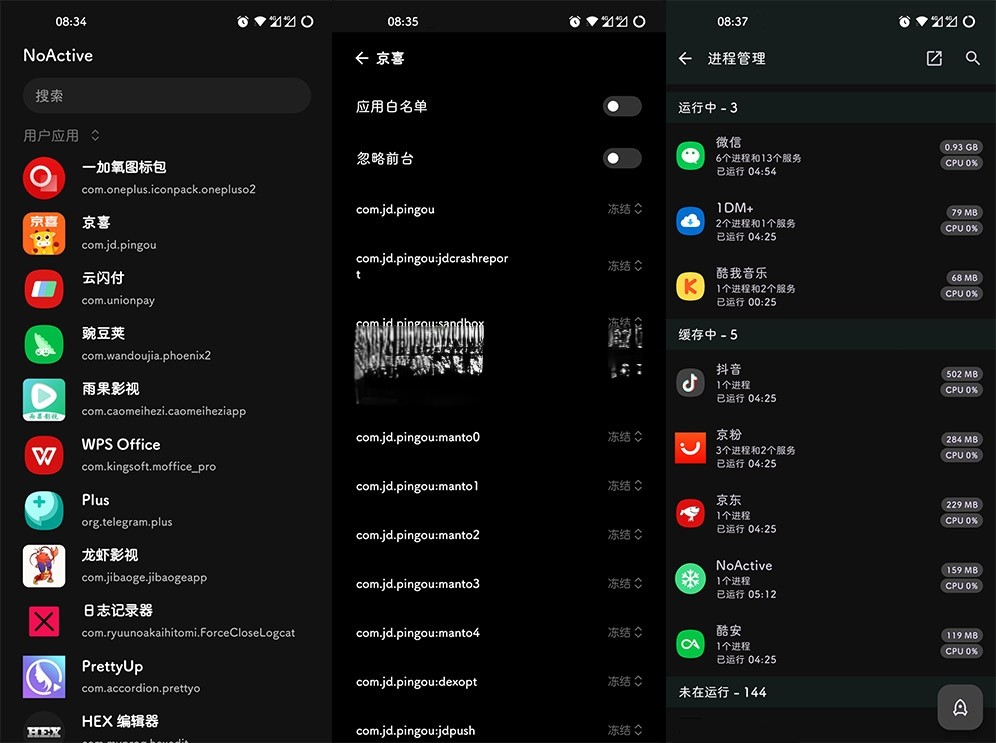Tap the NoActive title text
Screen dimensions: 996x743
[x=58, y=55]
